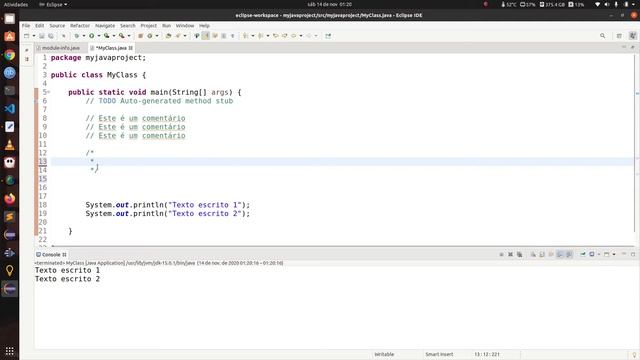640x360 pixels.
Task: Toggle Mark Occurrences in toolbar
Action: 207,36
